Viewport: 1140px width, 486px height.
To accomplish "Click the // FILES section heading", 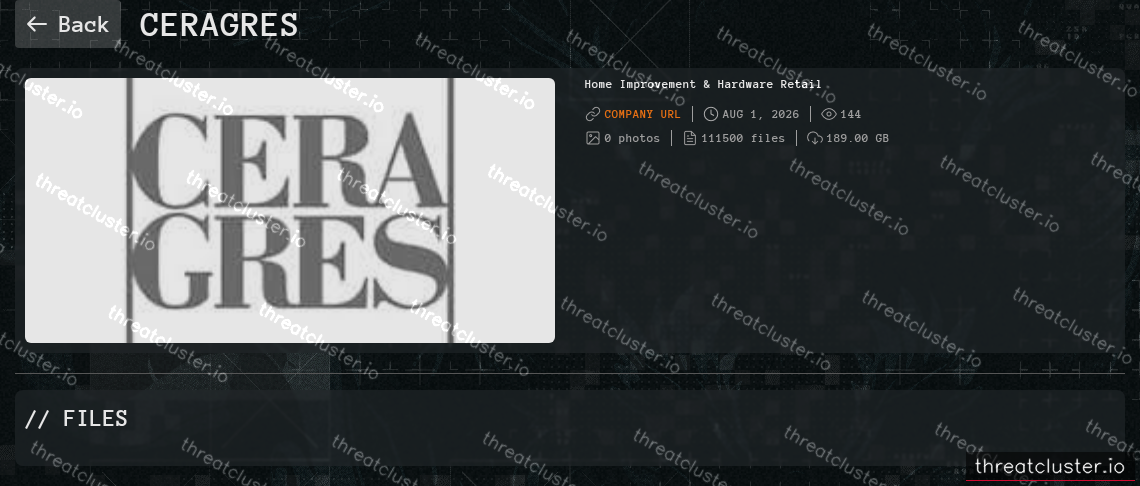I will (x=76, y=418).
